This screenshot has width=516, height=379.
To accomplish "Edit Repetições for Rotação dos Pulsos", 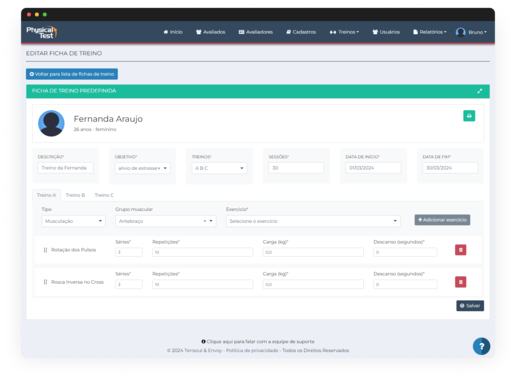I will click(x=202, y=252).
